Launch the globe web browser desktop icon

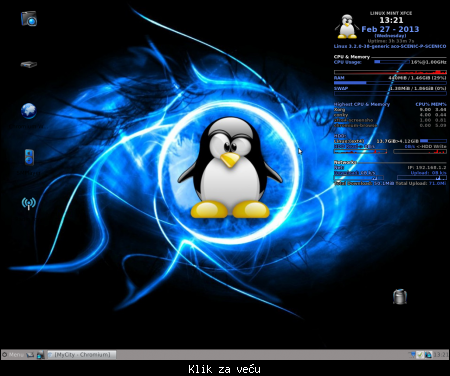[x=29, y=111]
